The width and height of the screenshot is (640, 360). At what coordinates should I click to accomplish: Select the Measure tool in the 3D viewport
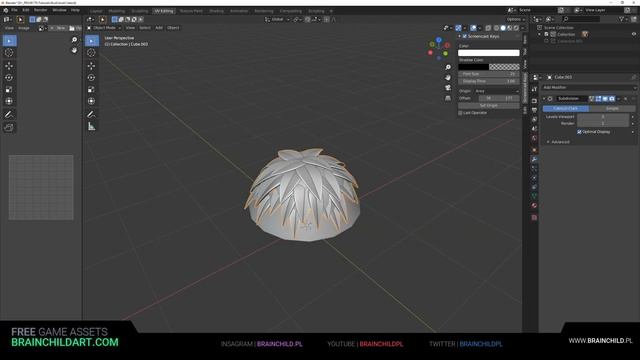91,127
